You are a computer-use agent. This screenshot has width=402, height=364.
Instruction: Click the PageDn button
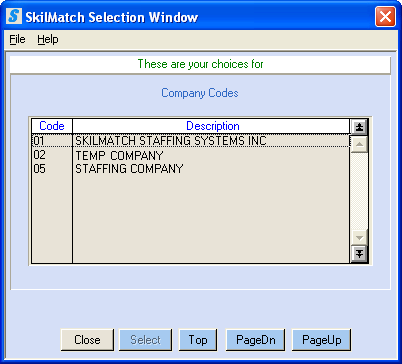point(256,340)
